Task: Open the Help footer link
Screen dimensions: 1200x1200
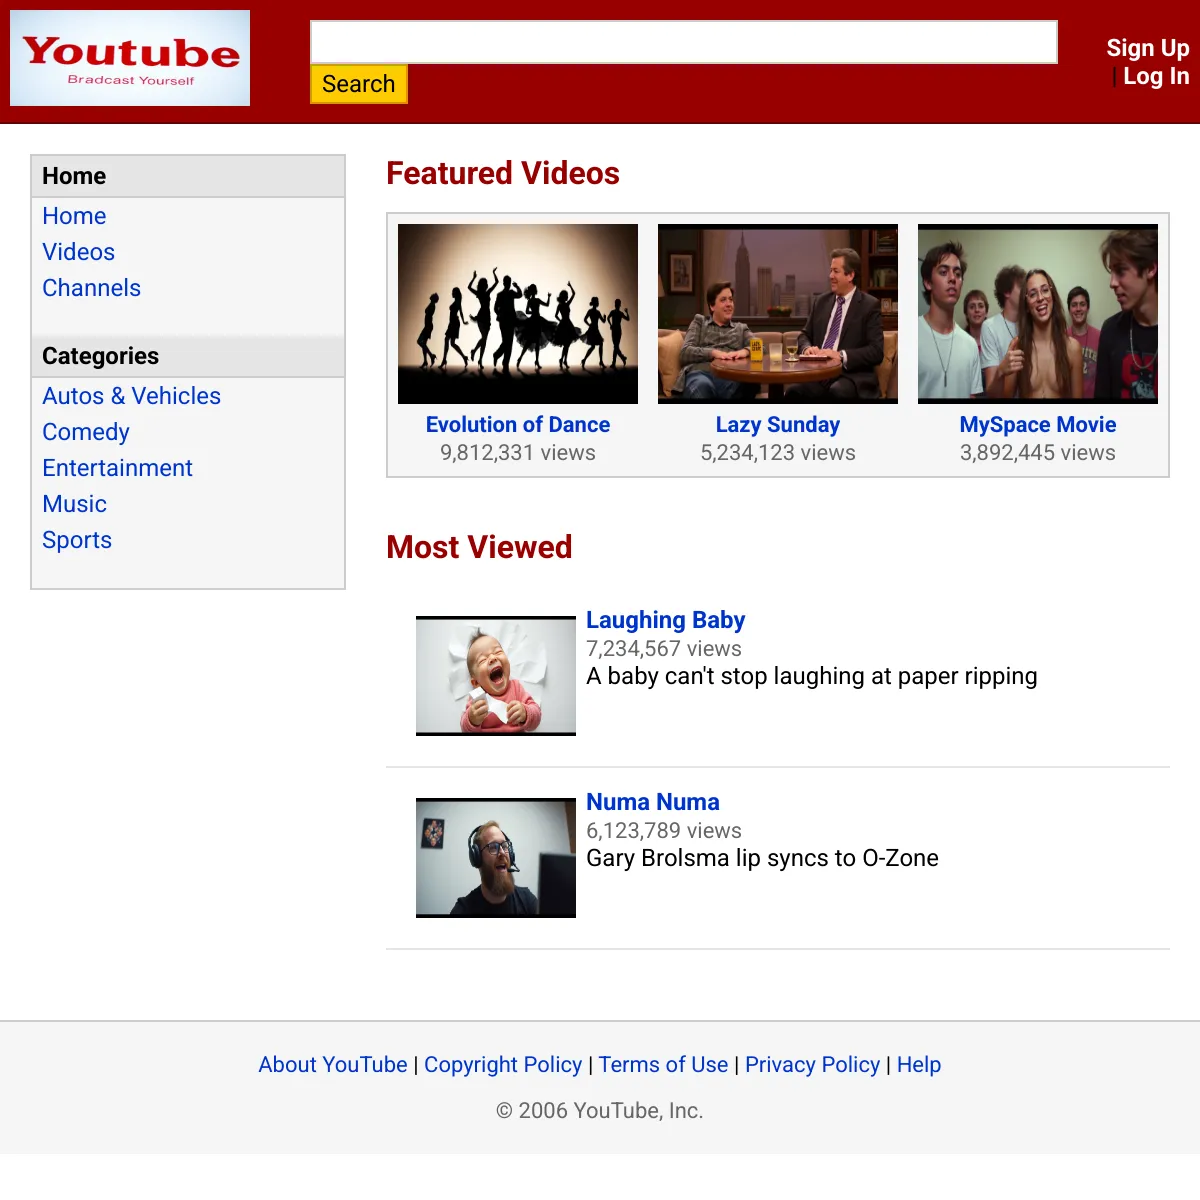Action: (x=919, y=1065)
